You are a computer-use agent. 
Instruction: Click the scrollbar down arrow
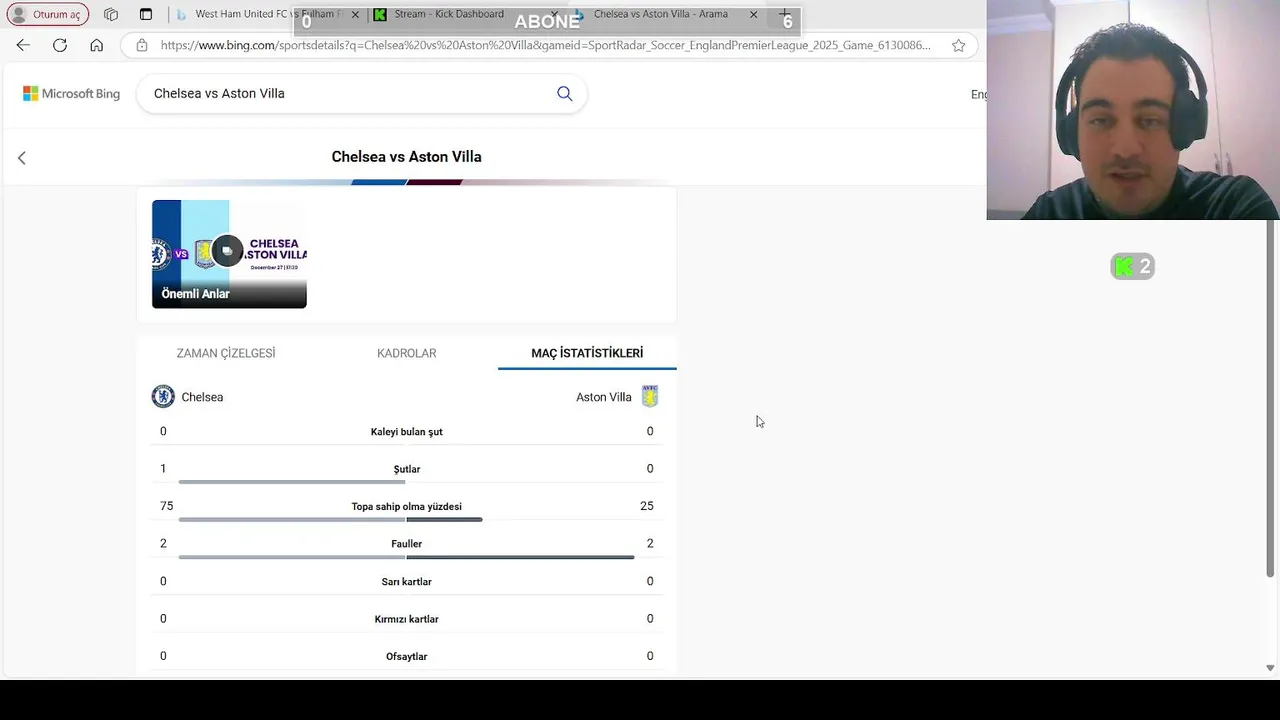1271,668
